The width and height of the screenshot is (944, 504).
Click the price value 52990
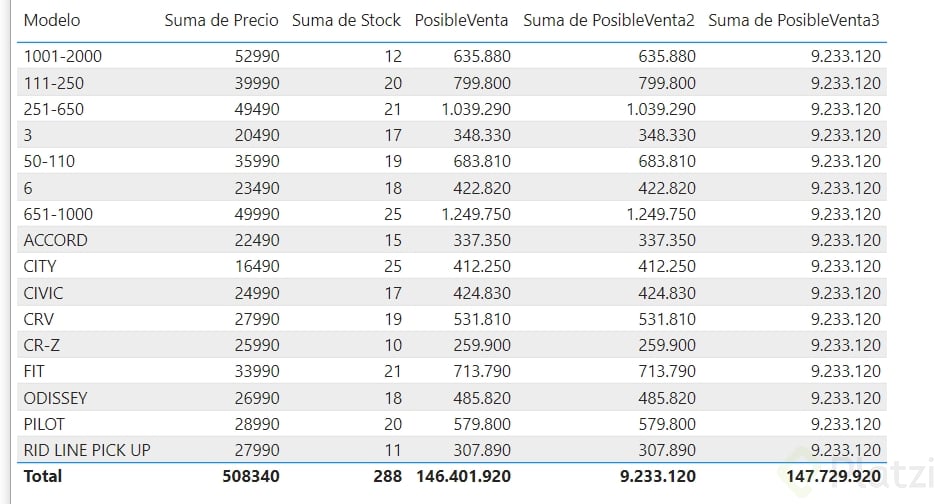[257, 56]
